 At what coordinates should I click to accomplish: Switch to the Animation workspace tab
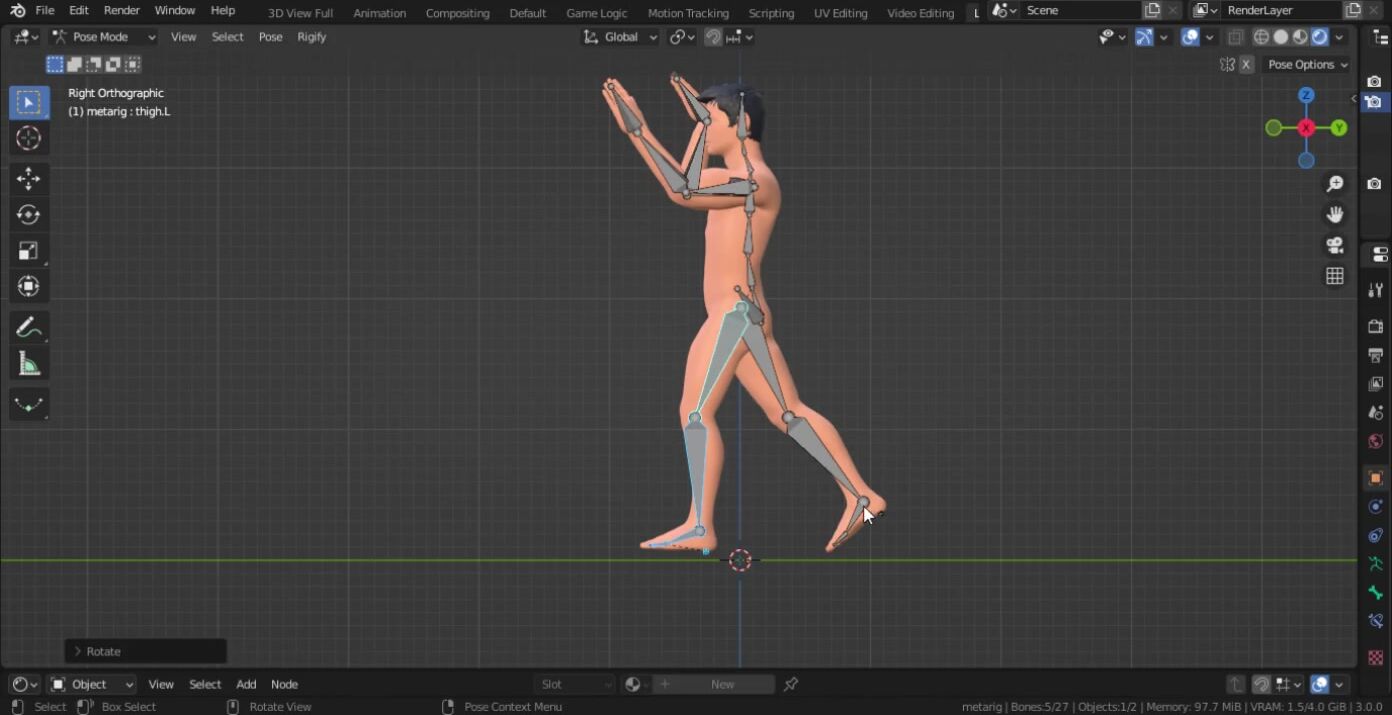coord(379,13)
